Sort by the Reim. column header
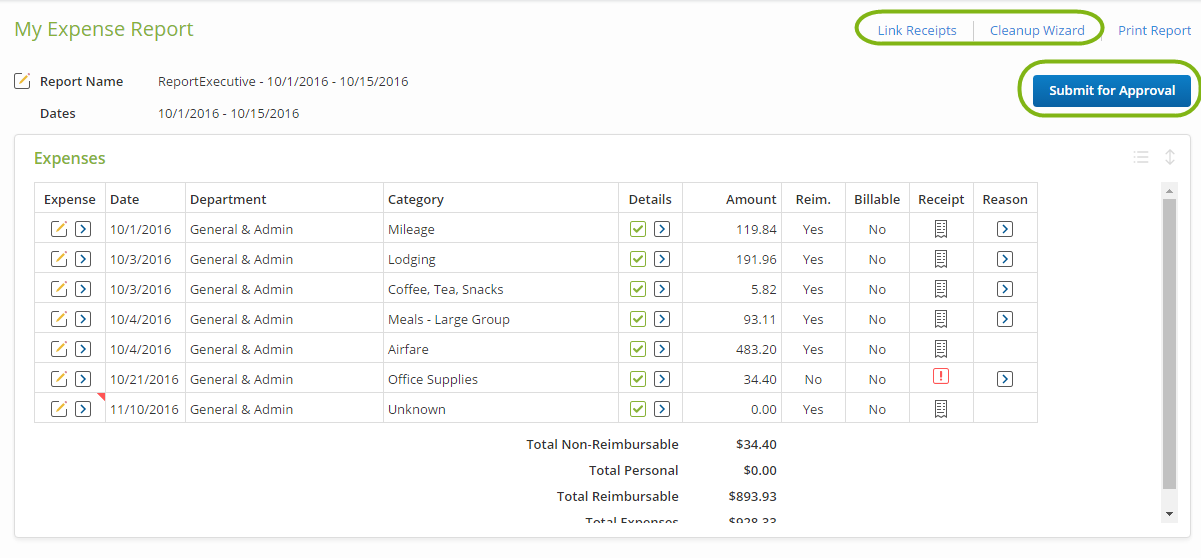 tap(813, 199)
